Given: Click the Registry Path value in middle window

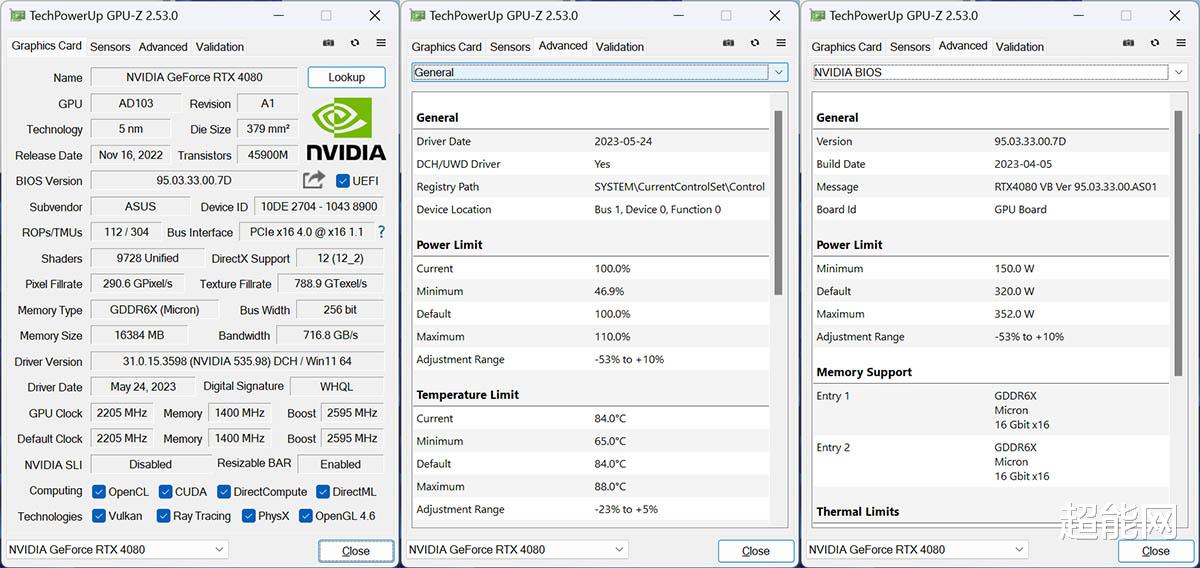Looking at the screenshot, I should tap(680, 187).
